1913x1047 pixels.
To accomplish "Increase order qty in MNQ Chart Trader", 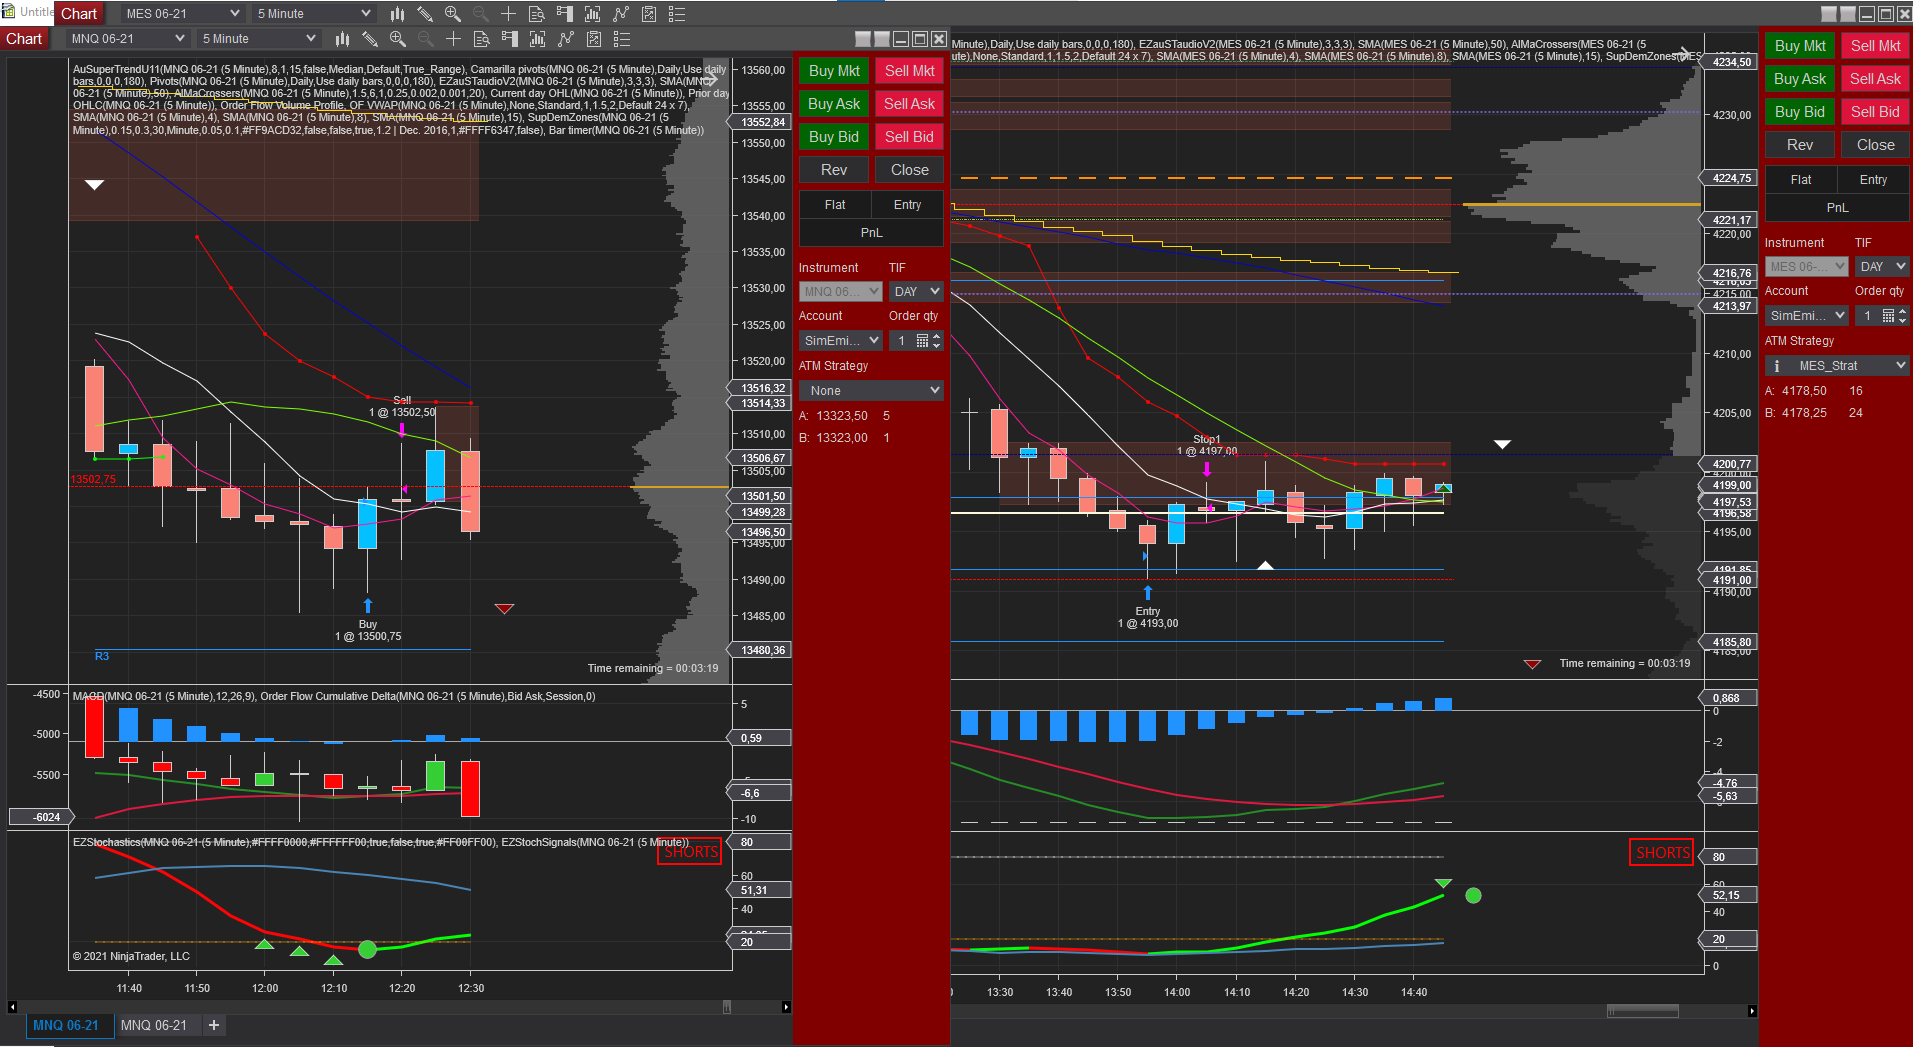I will pos(937,336).
